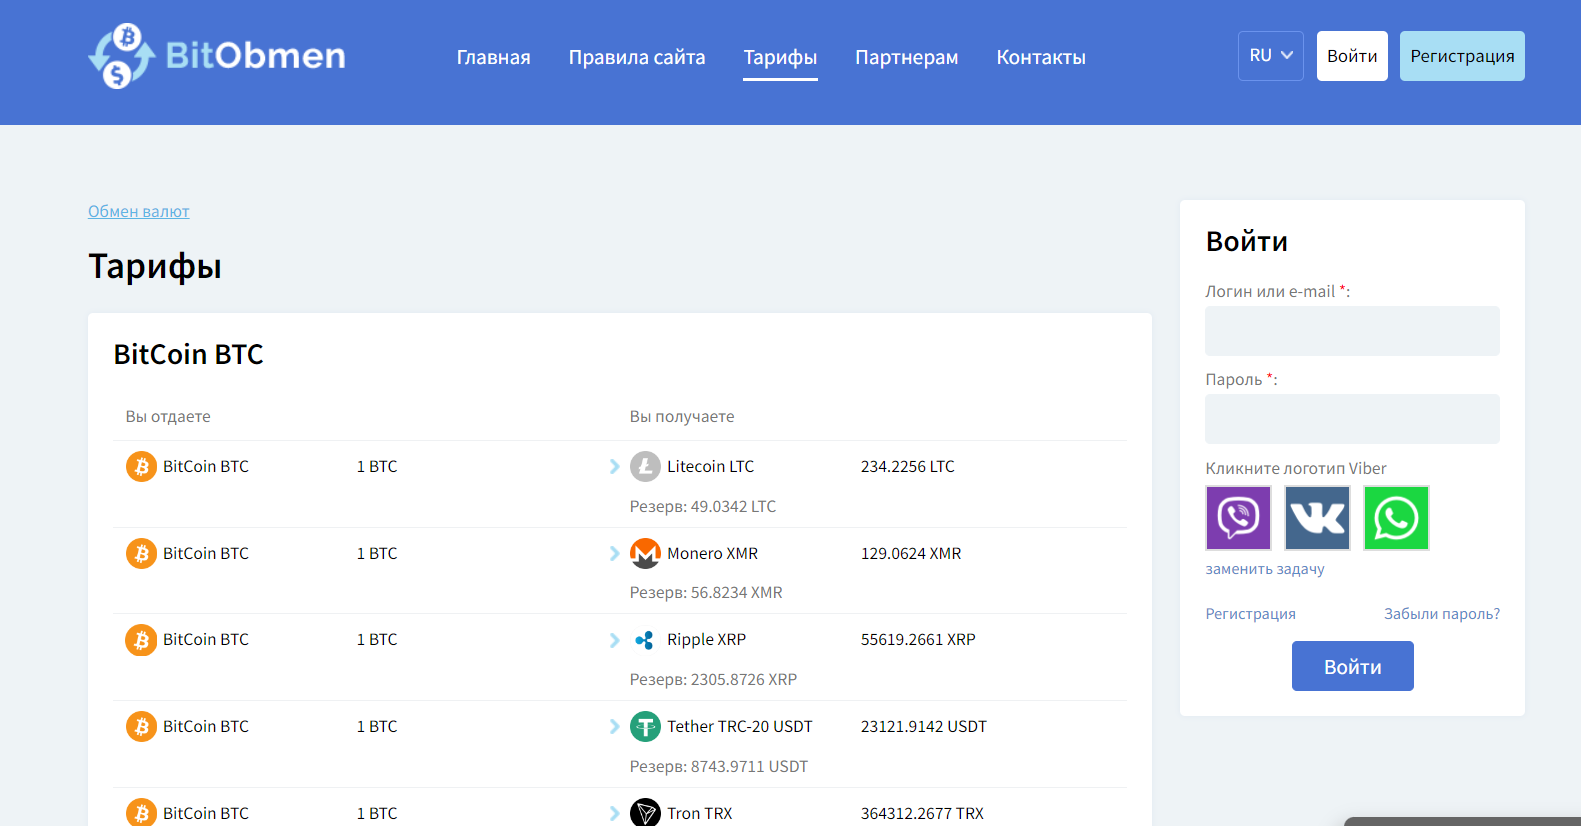This screenshot has width=1581, height=826.
Task: Click the Резерв: 49.0342 LTC text
Action: [x=703, y=507]
